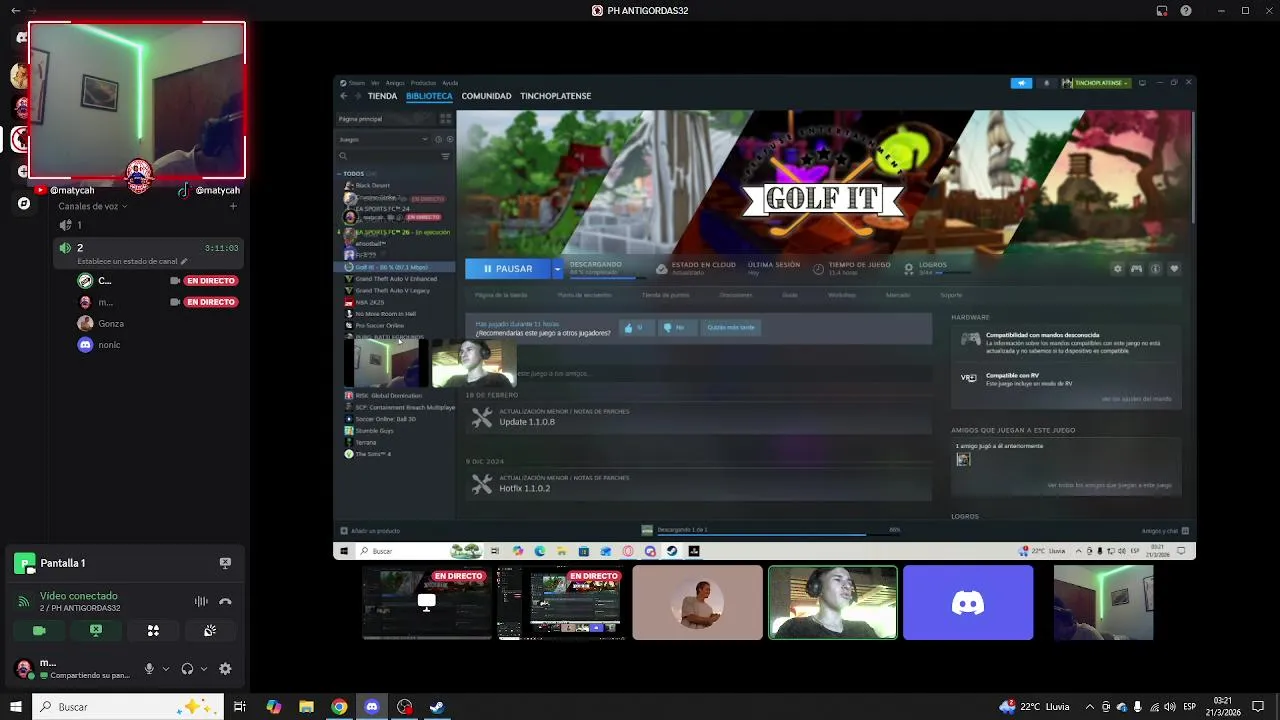Open TINCHOPLATENSE profile tab in Steam

click(555, 96)
